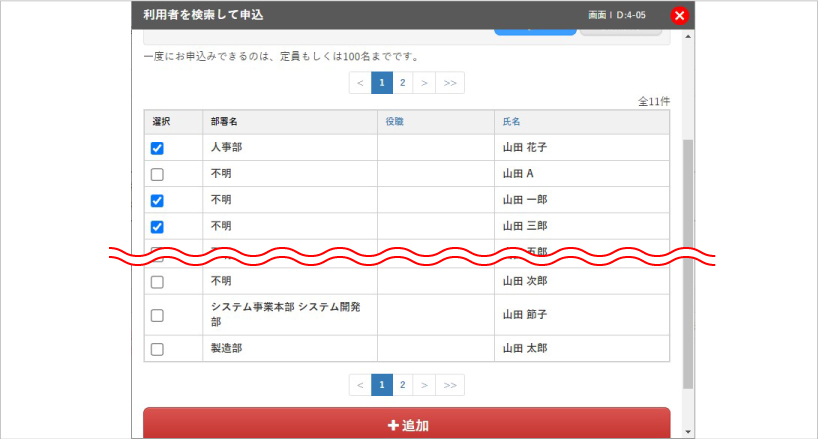Jump to last page using top >> button
The image size is (818, 439).
coord(450,83)
